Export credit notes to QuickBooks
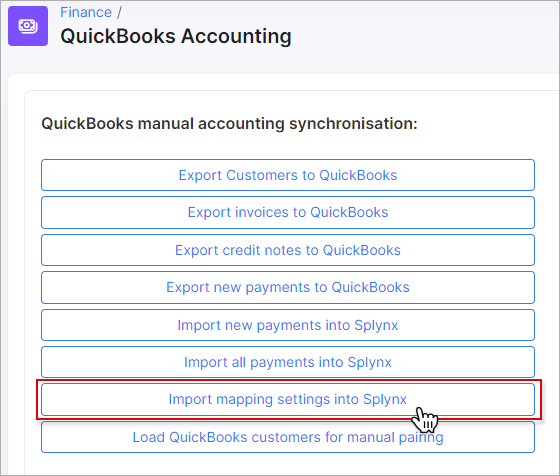 (288, 250)
